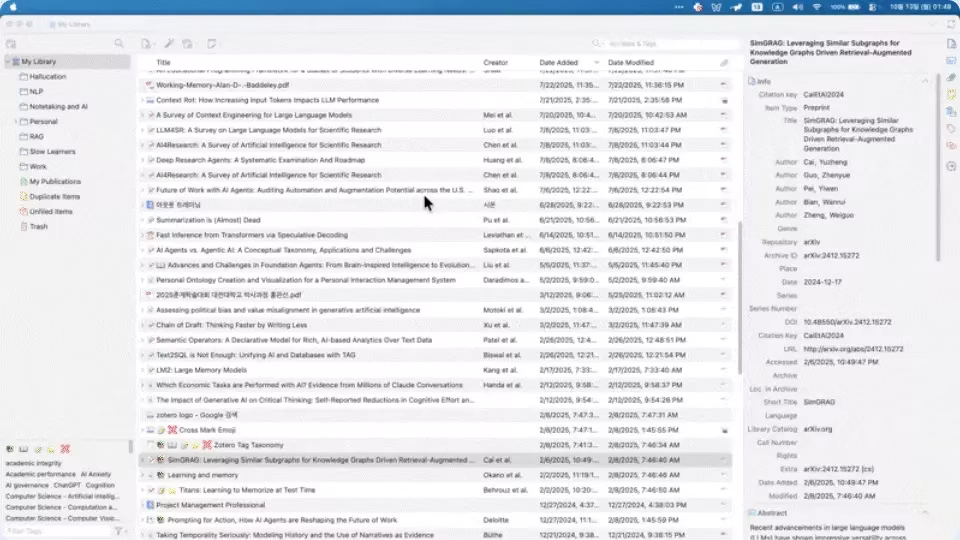Expand the Personal collection
Viewport: 960px width, 540px height.
(15, 122)
